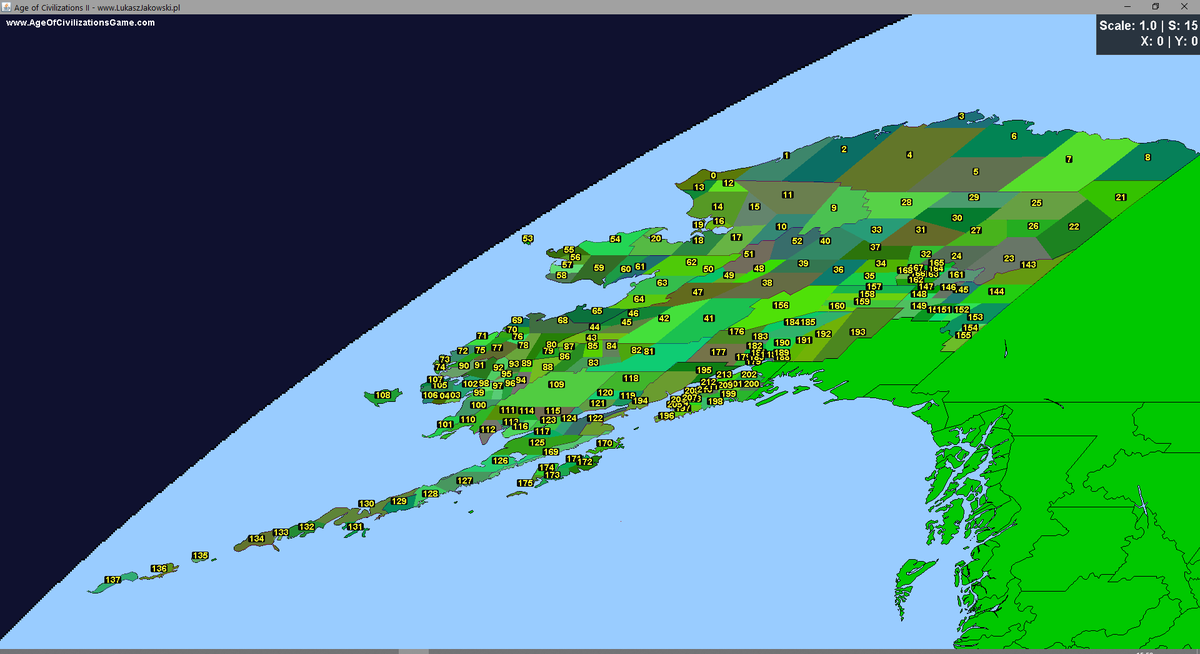Select the island labeled 137
Image resolution: width=1200 pixels, height=654 pixels.
(113, 580)
